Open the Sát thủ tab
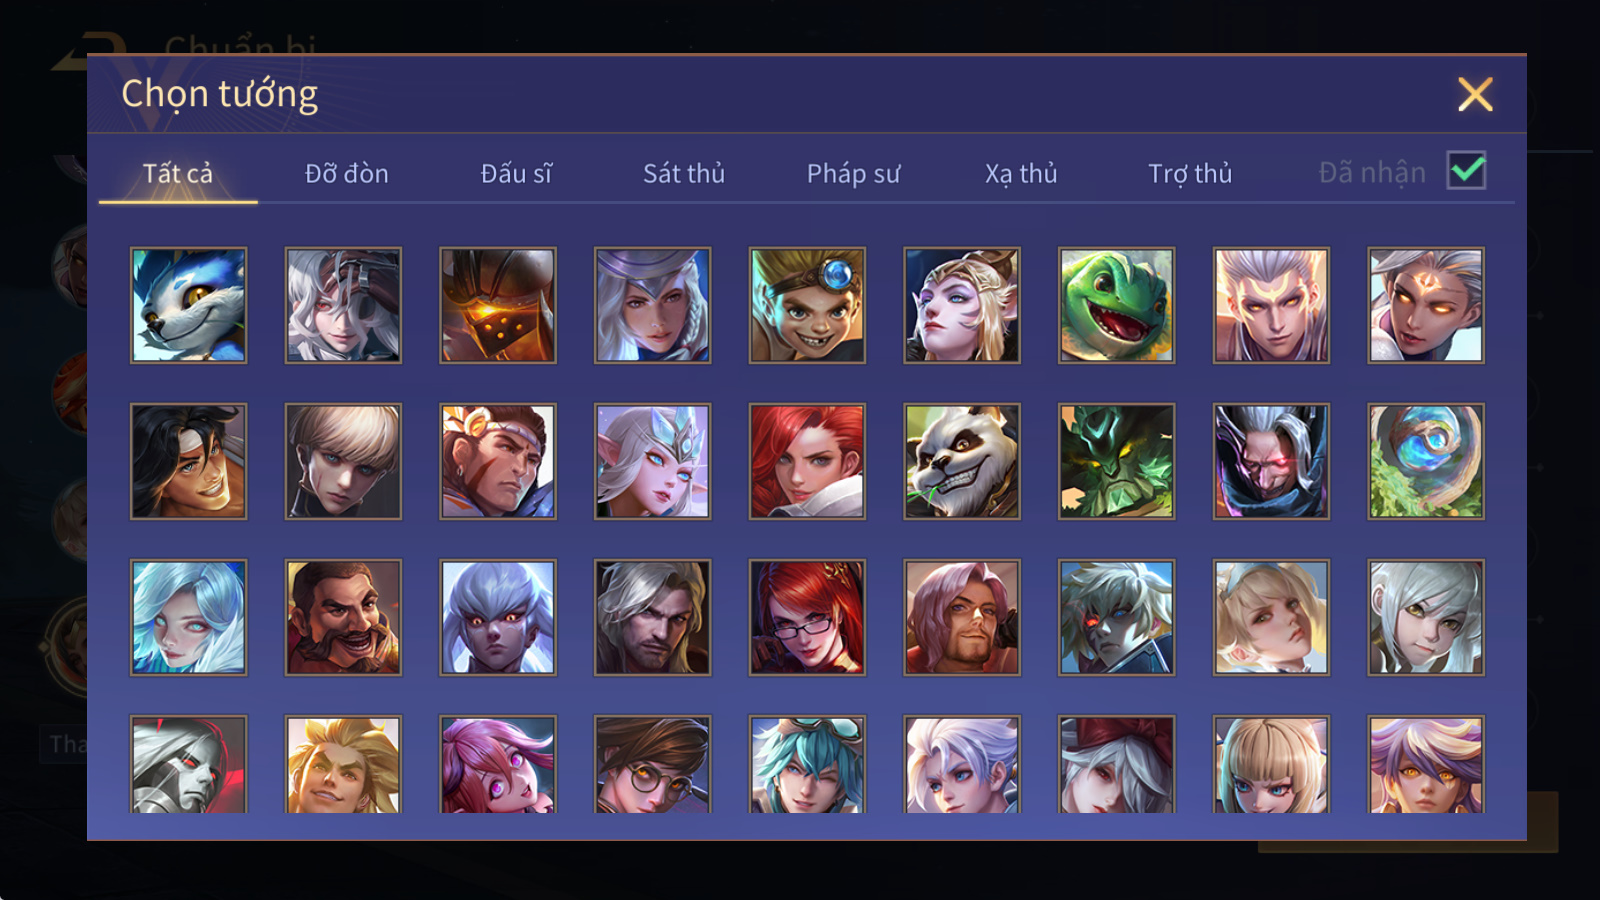 [684, 173]
